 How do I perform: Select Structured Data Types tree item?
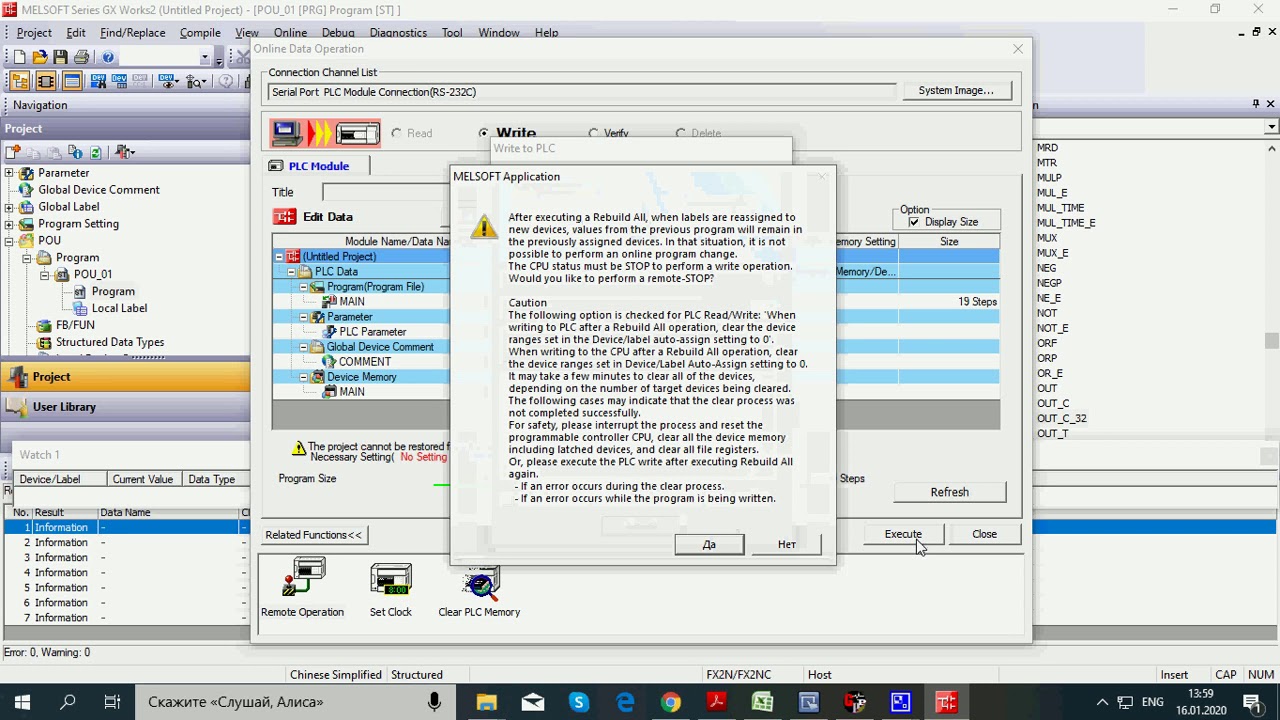click(110, 343)
